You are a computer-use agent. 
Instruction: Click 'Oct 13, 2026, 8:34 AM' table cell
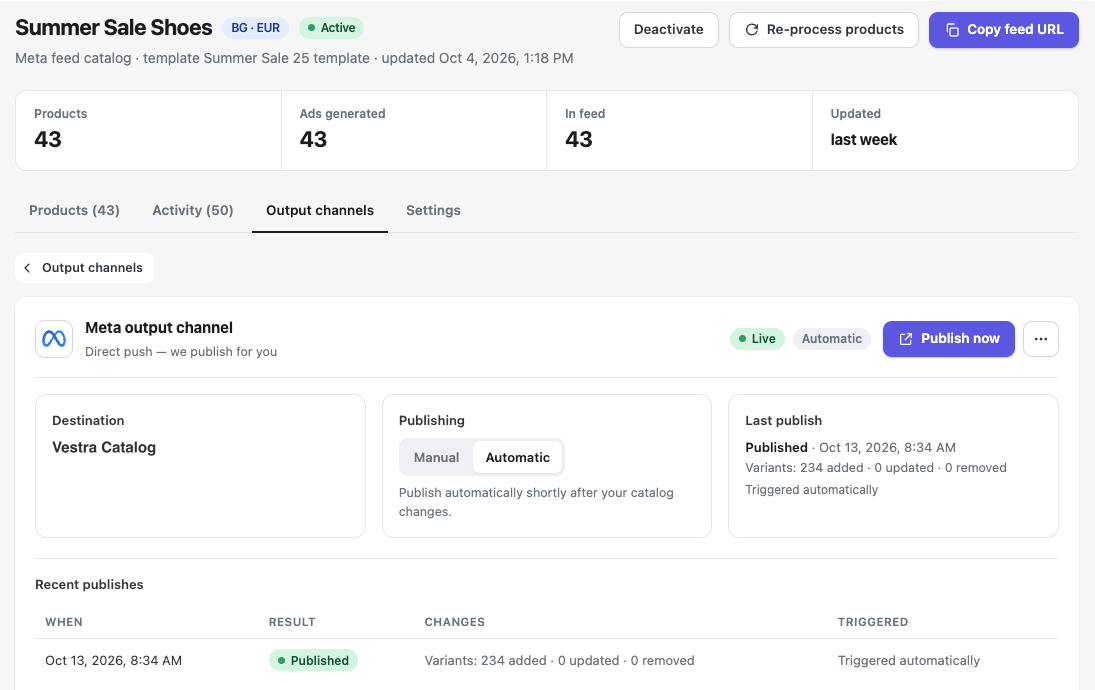tap(113, 661)
